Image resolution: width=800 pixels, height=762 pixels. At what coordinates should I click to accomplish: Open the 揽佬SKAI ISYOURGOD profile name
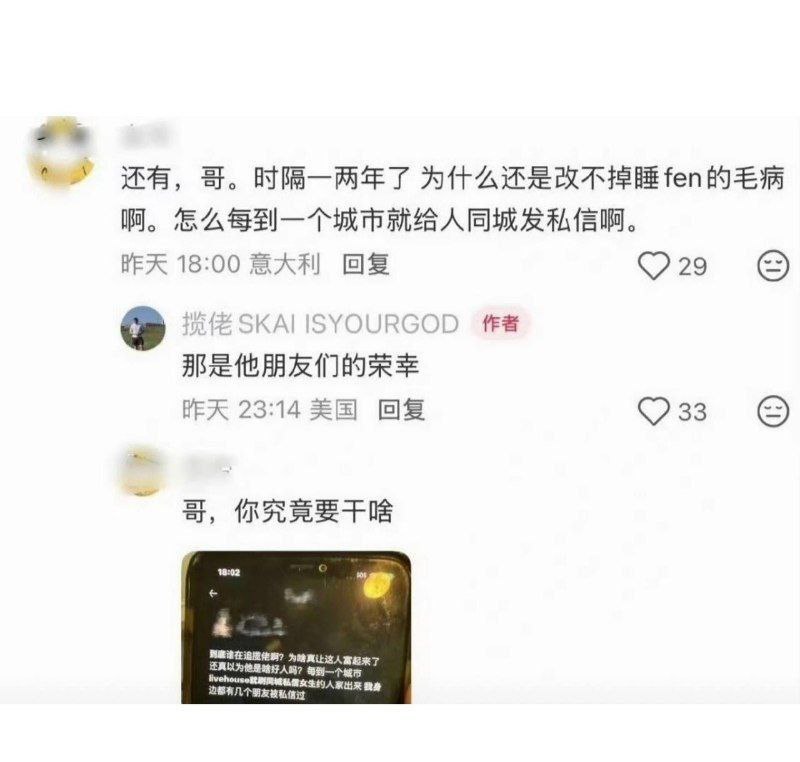click(320, 324)
